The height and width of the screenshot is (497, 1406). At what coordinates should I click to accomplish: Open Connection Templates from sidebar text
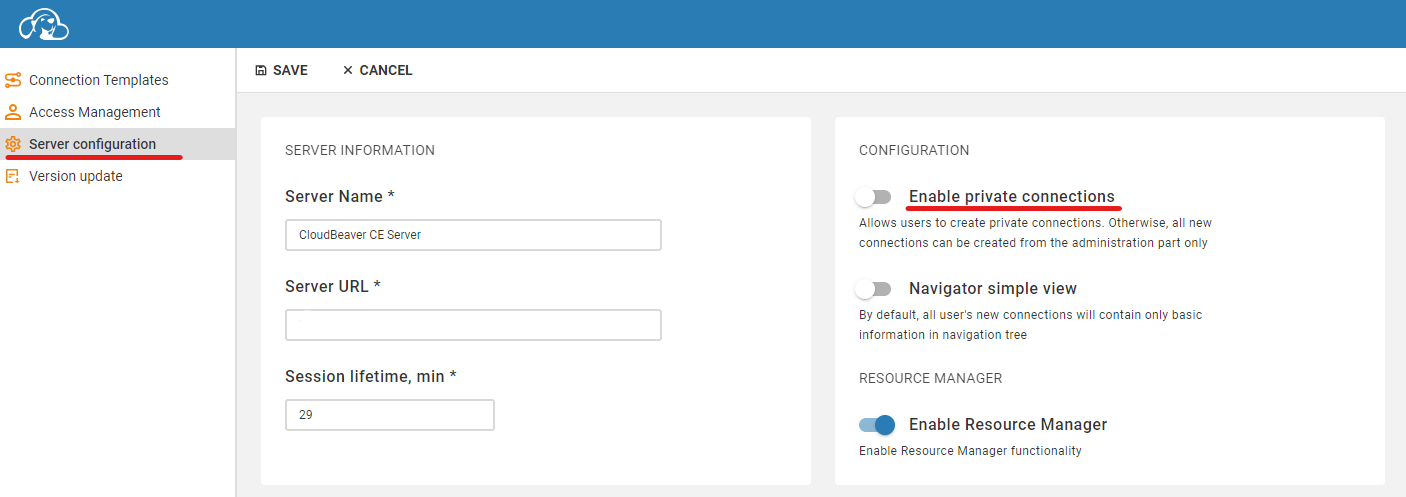click(99, 80)
